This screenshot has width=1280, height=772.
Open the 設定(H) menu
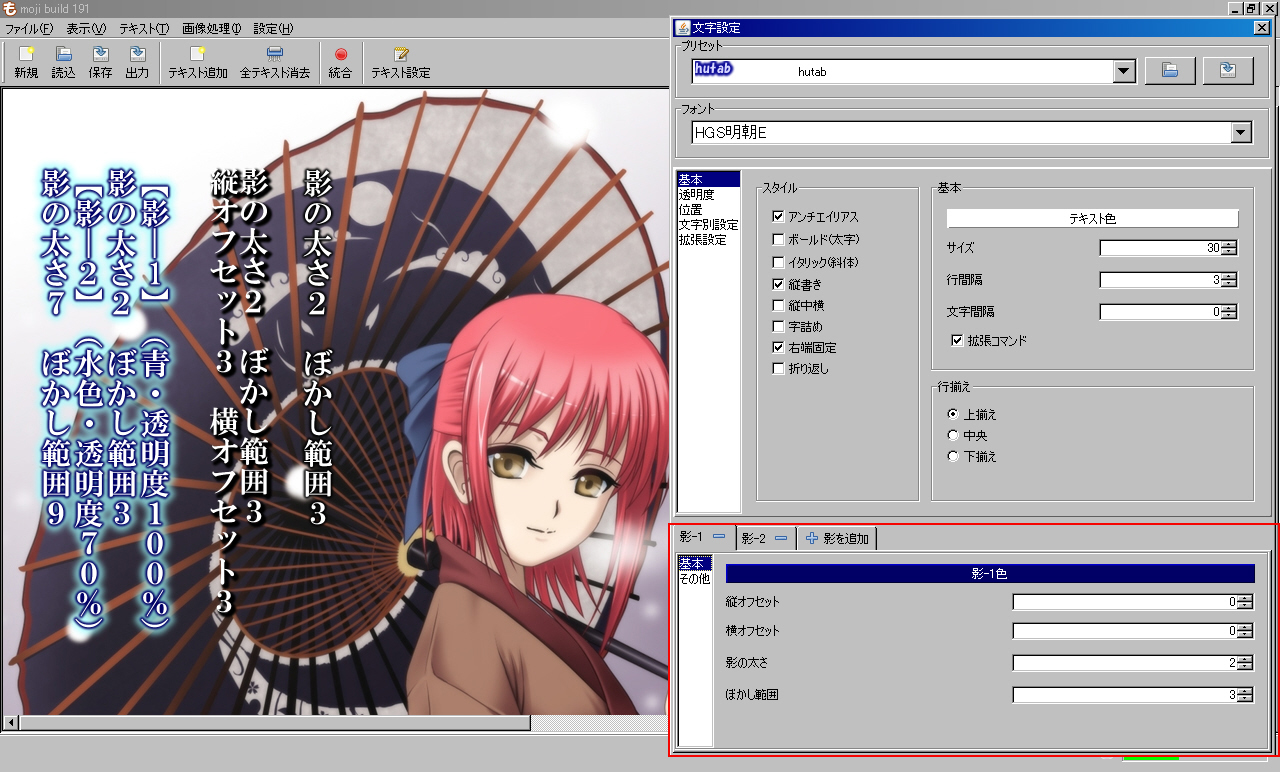click(273, 29)
